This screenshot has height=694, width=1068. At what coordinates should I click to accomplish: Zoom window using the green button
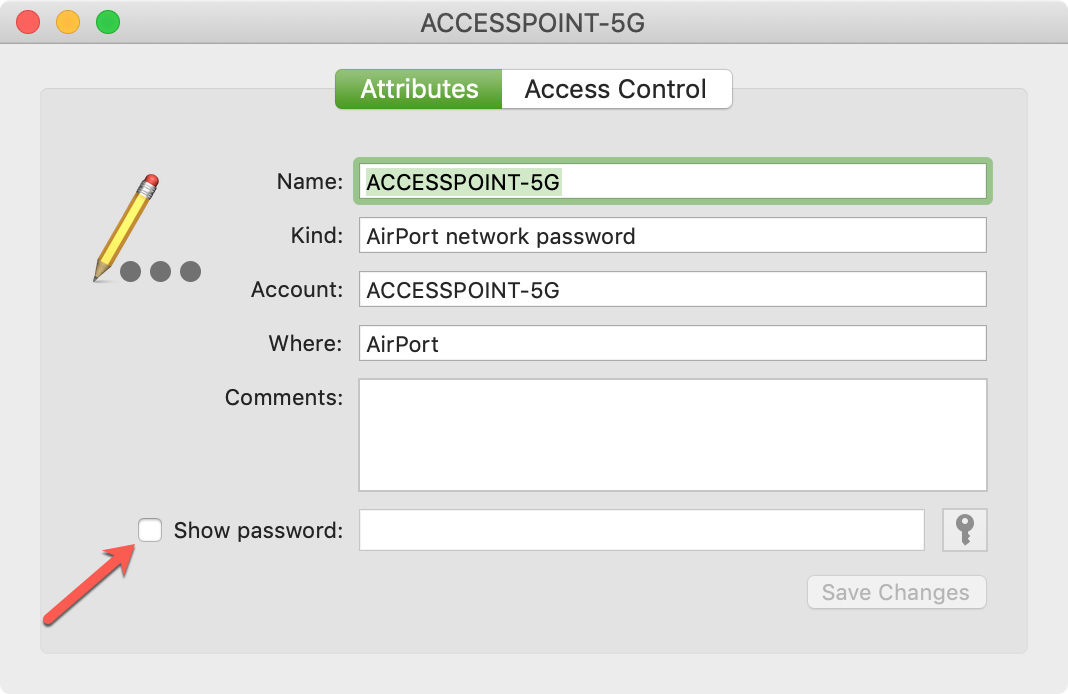[108, 22]
